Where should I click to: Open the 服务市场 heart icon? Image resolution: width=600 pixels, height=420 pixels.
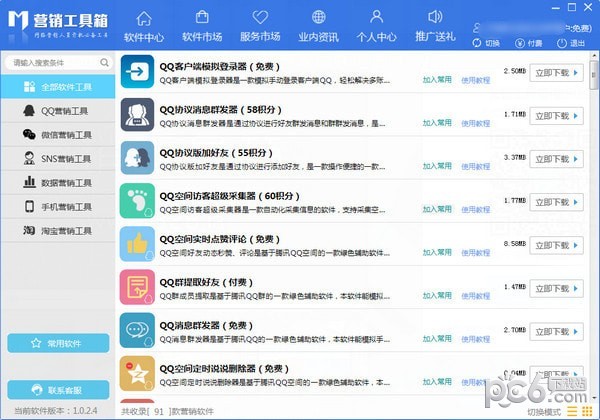click(260, 17)
